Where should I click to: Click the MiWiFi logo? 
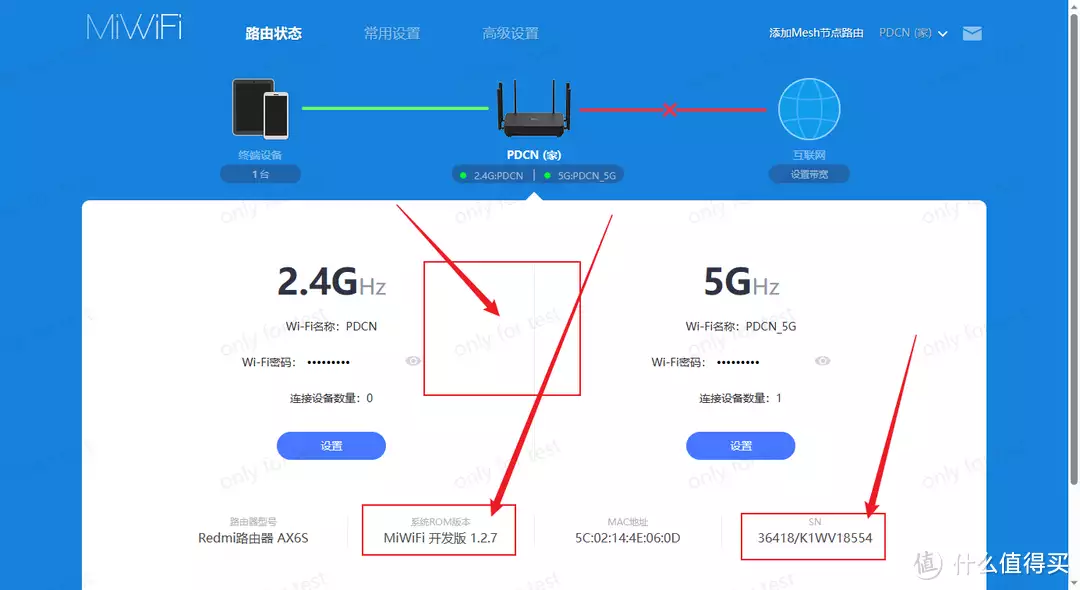(x=134, y=28)
